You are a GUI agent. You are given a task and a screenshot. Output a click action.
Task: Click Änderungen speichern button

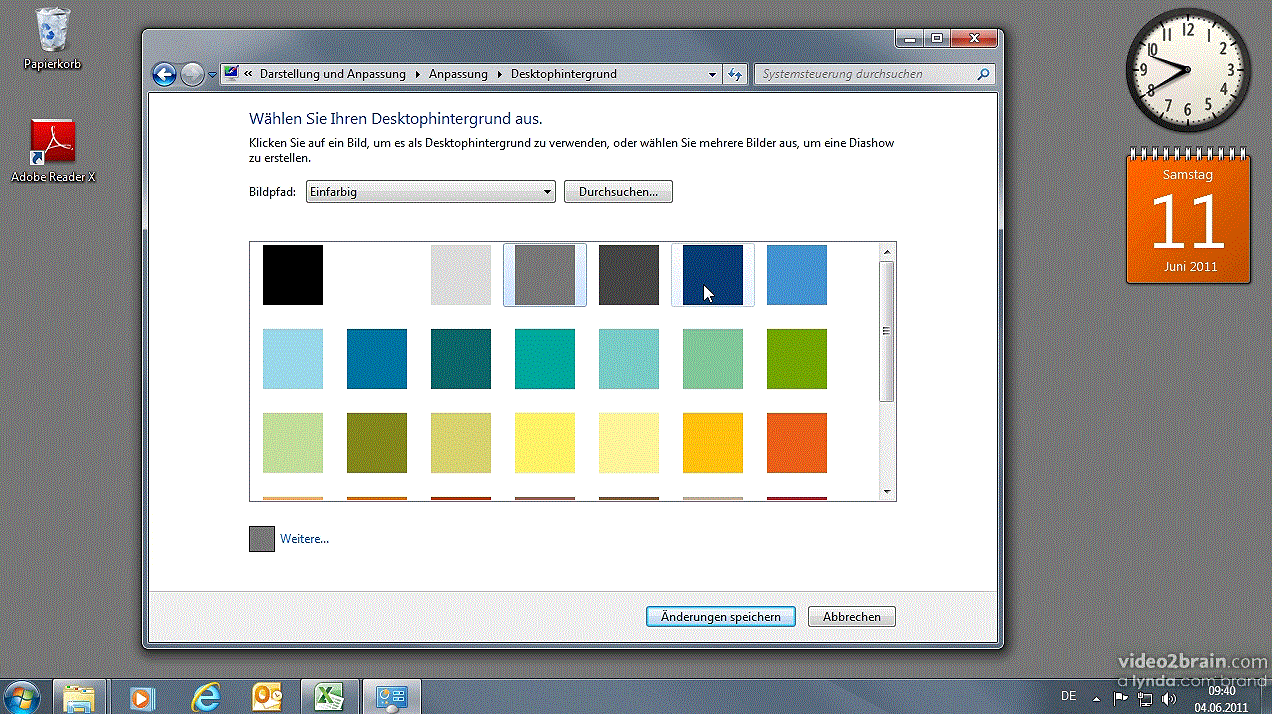coord(720,617)
